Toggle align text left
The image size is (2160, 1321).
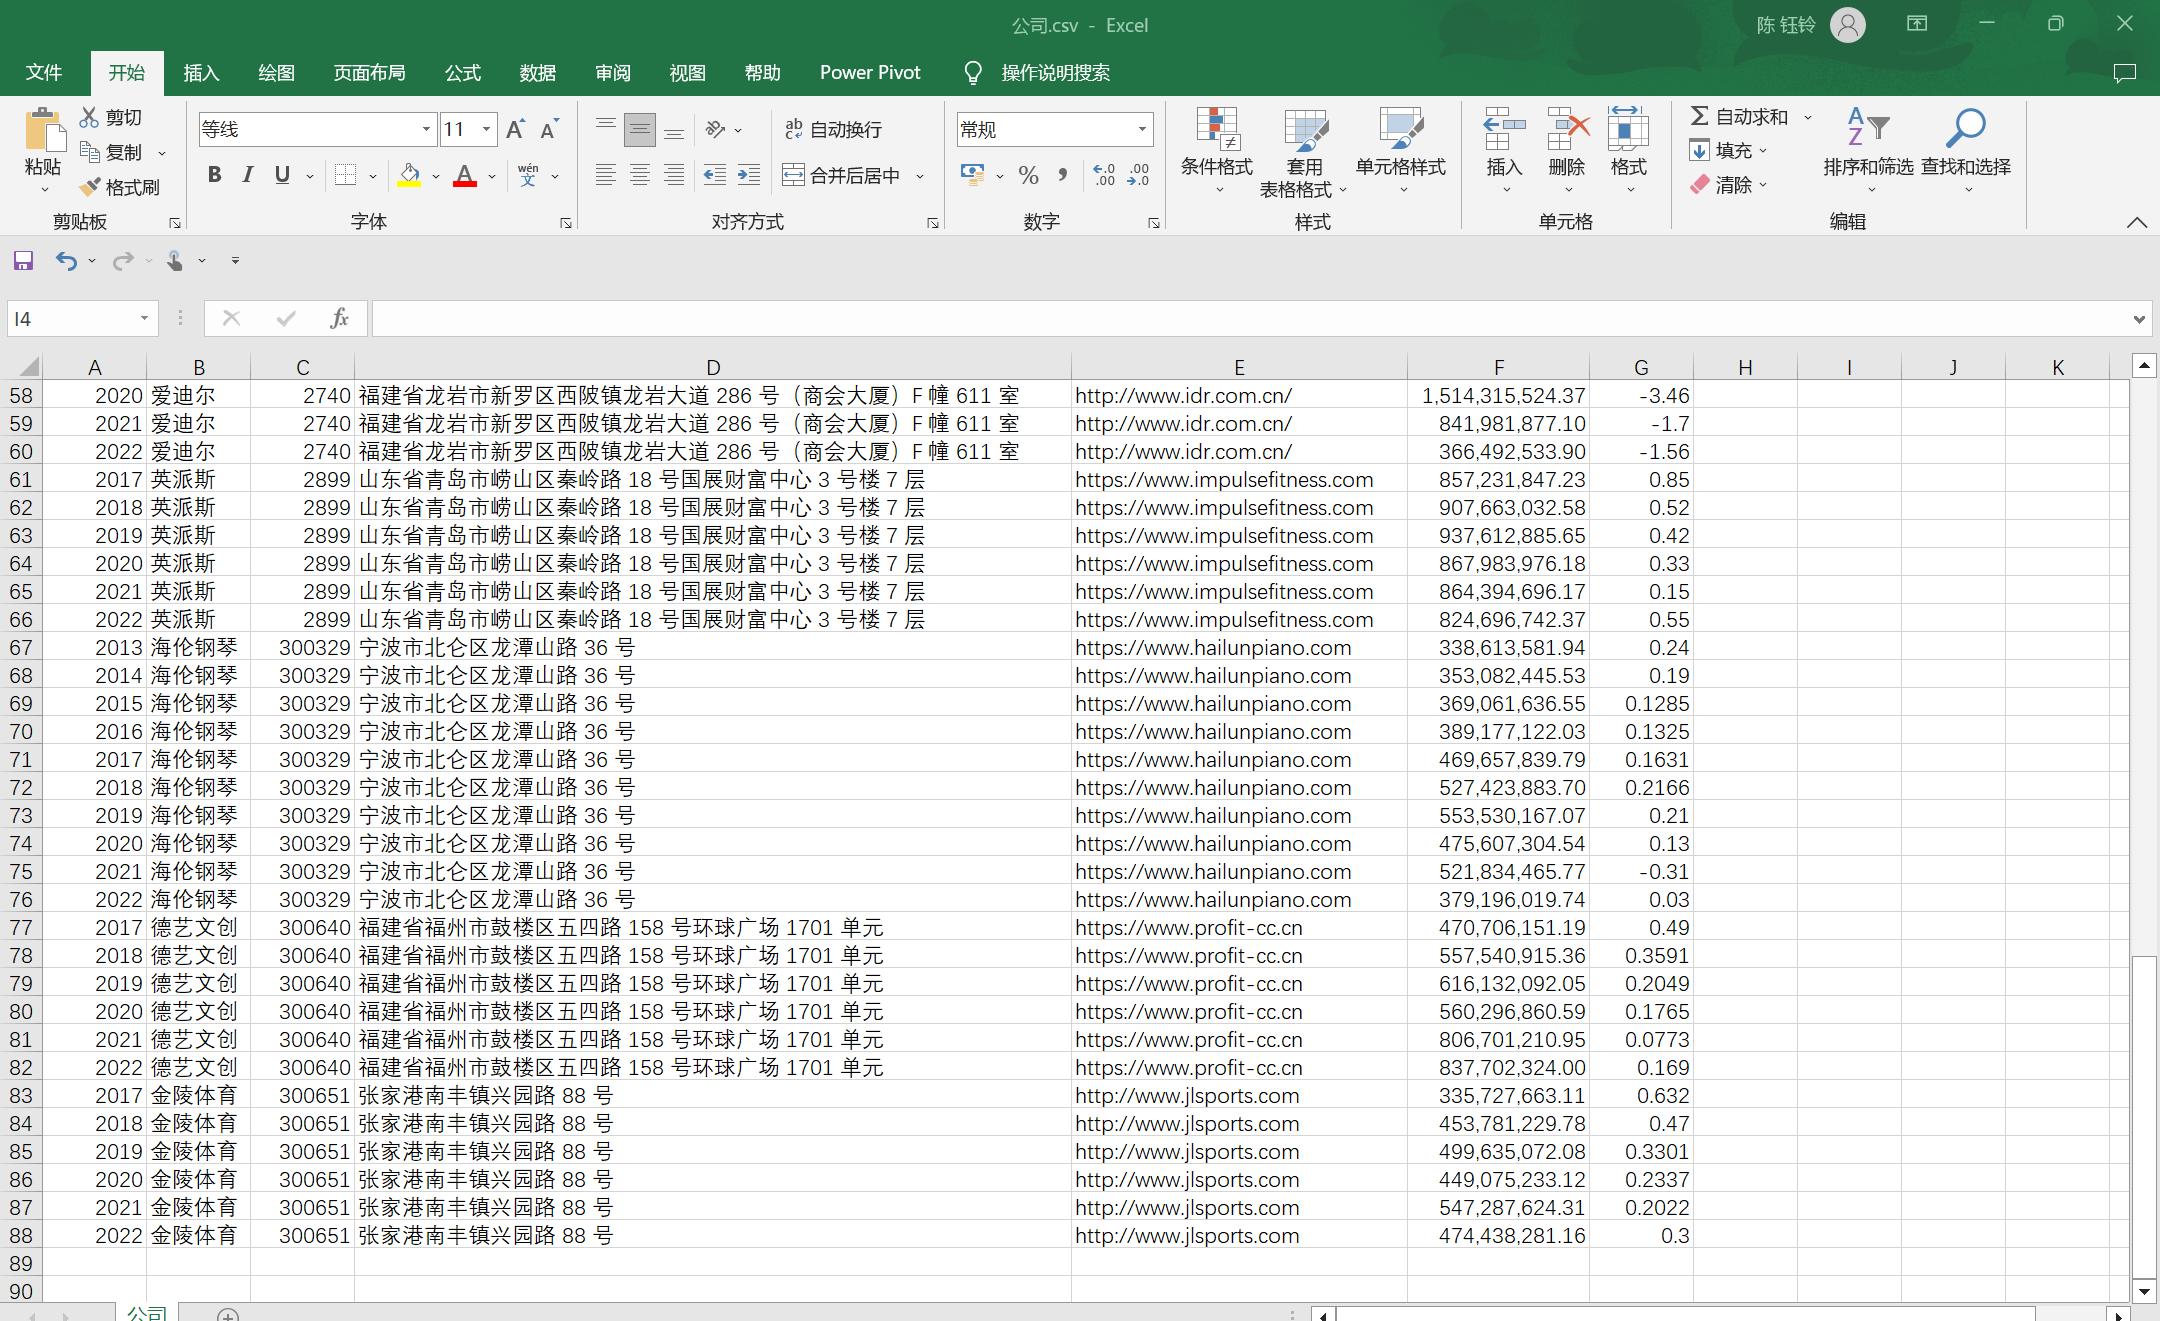click(x=605, y=175)
